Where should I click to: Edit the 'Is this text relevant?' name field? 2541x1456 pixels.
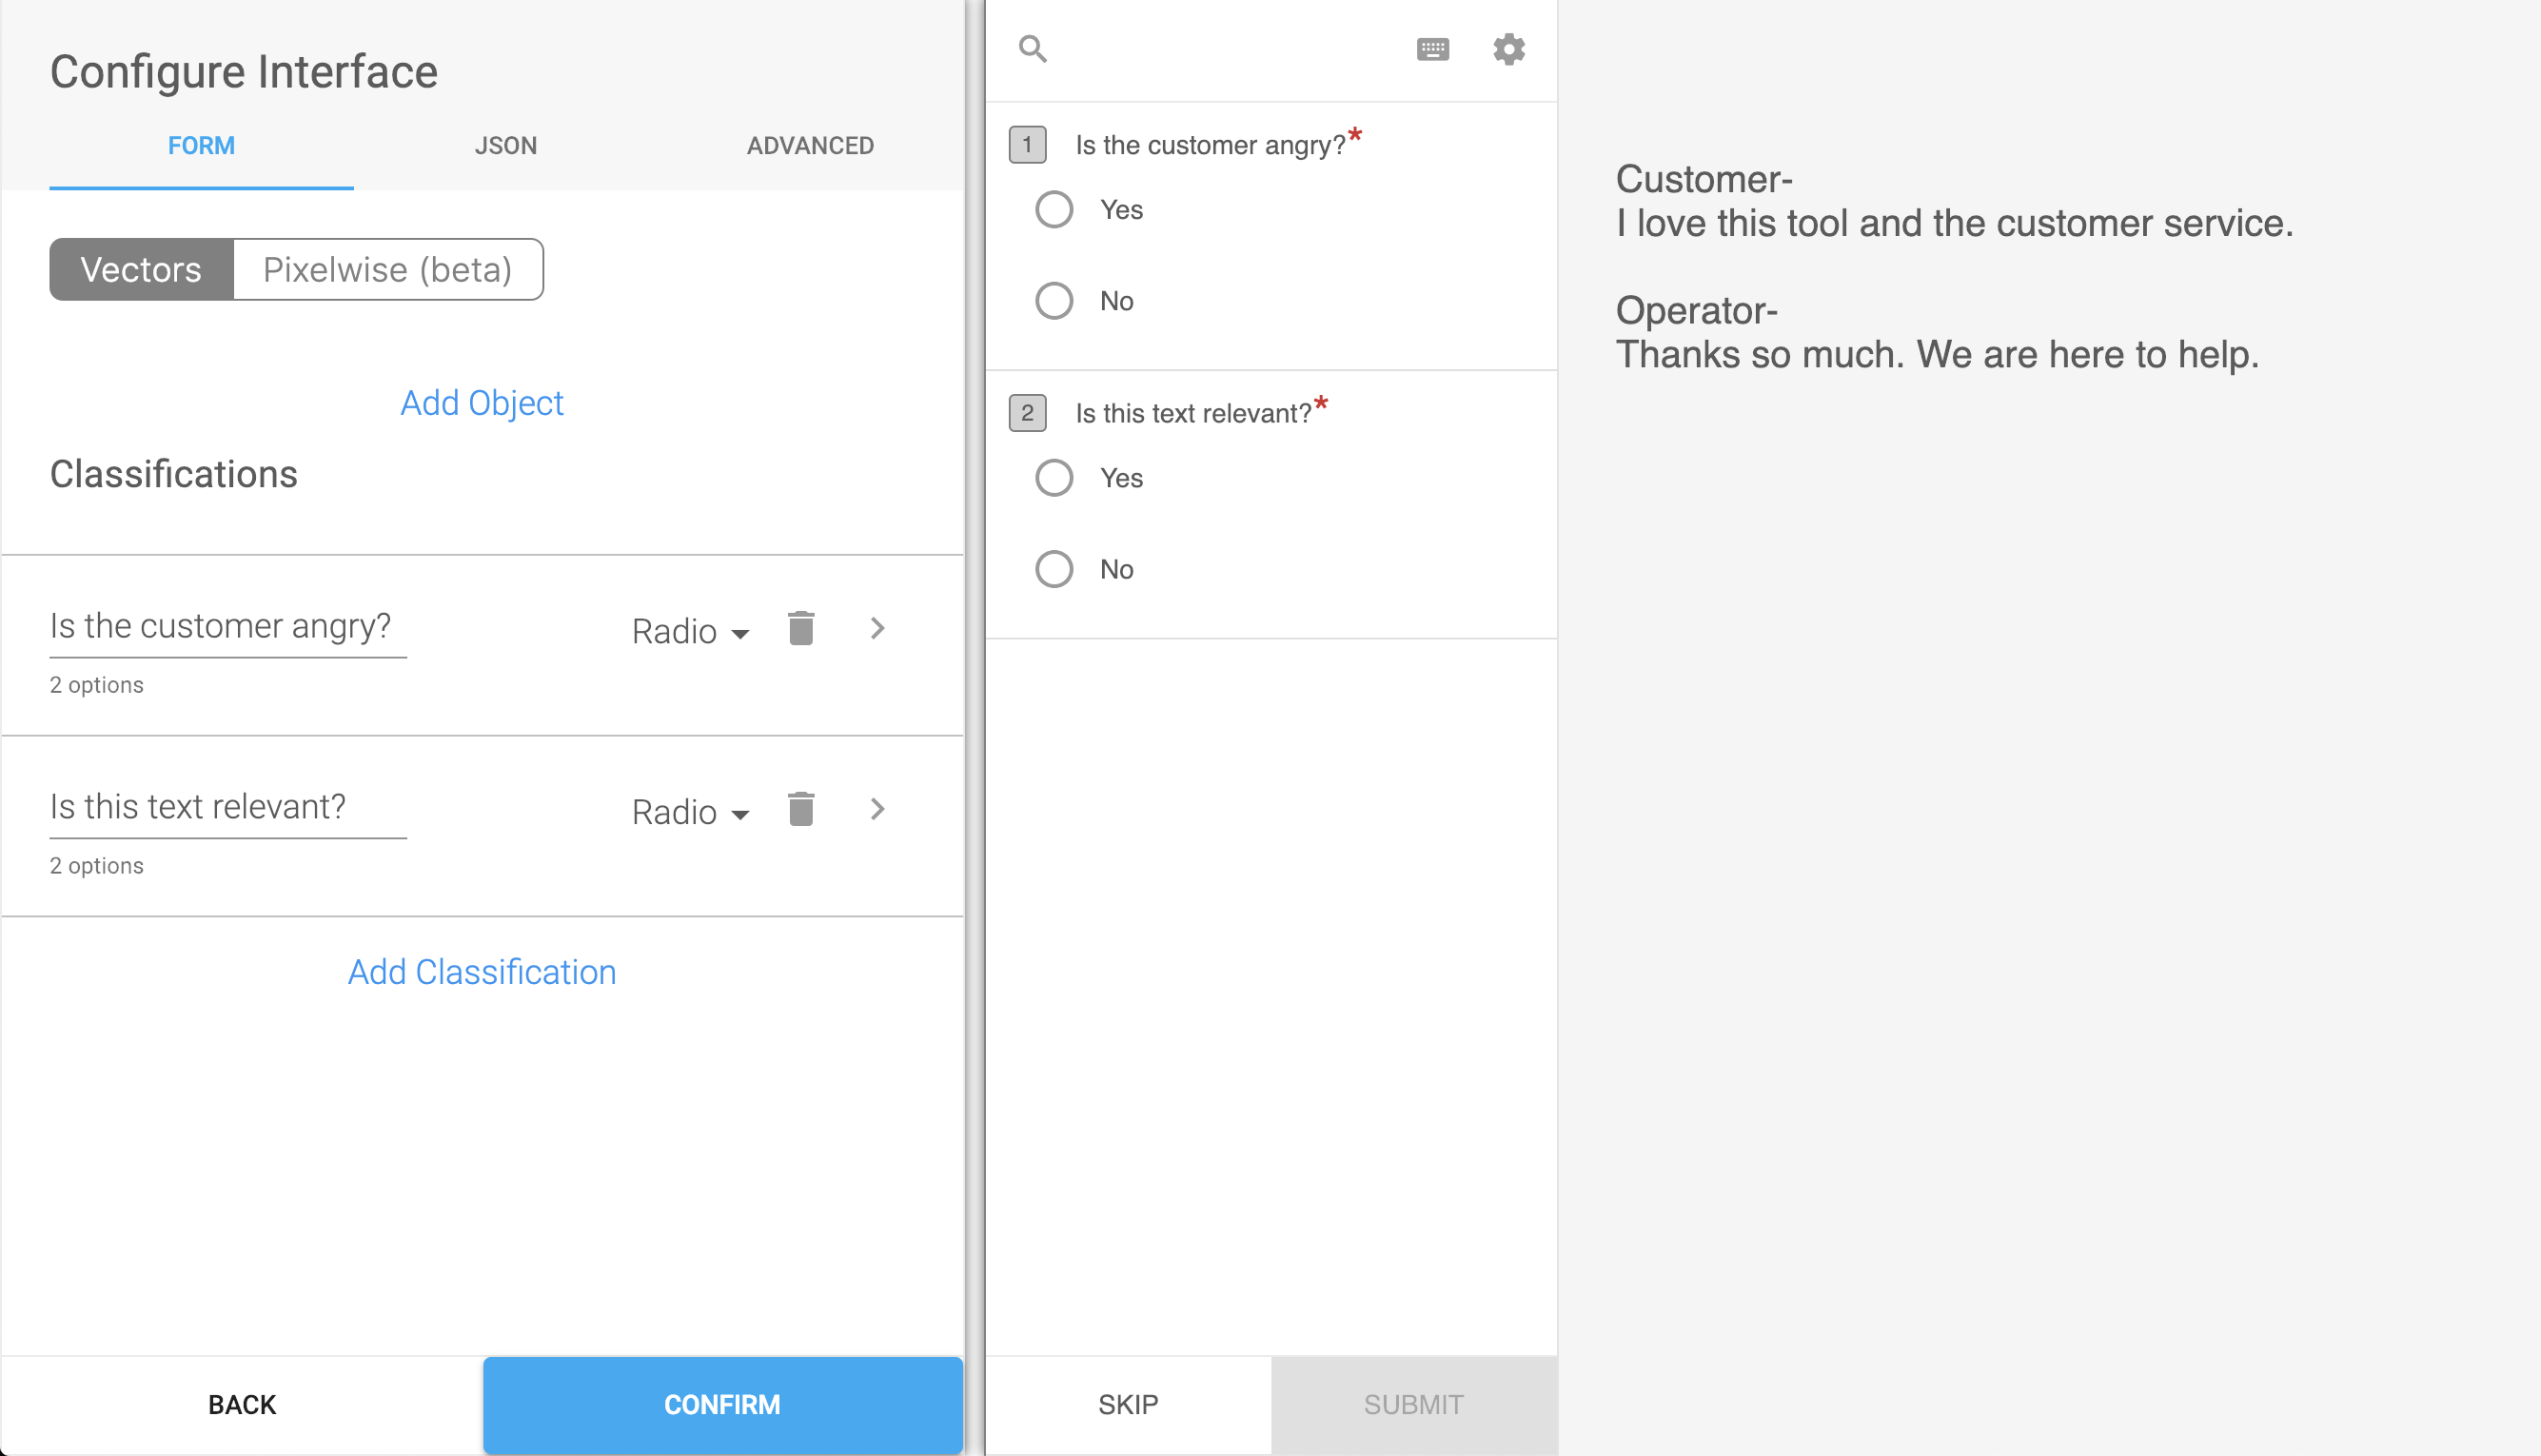pyautogui.click(x=228, y=808)
